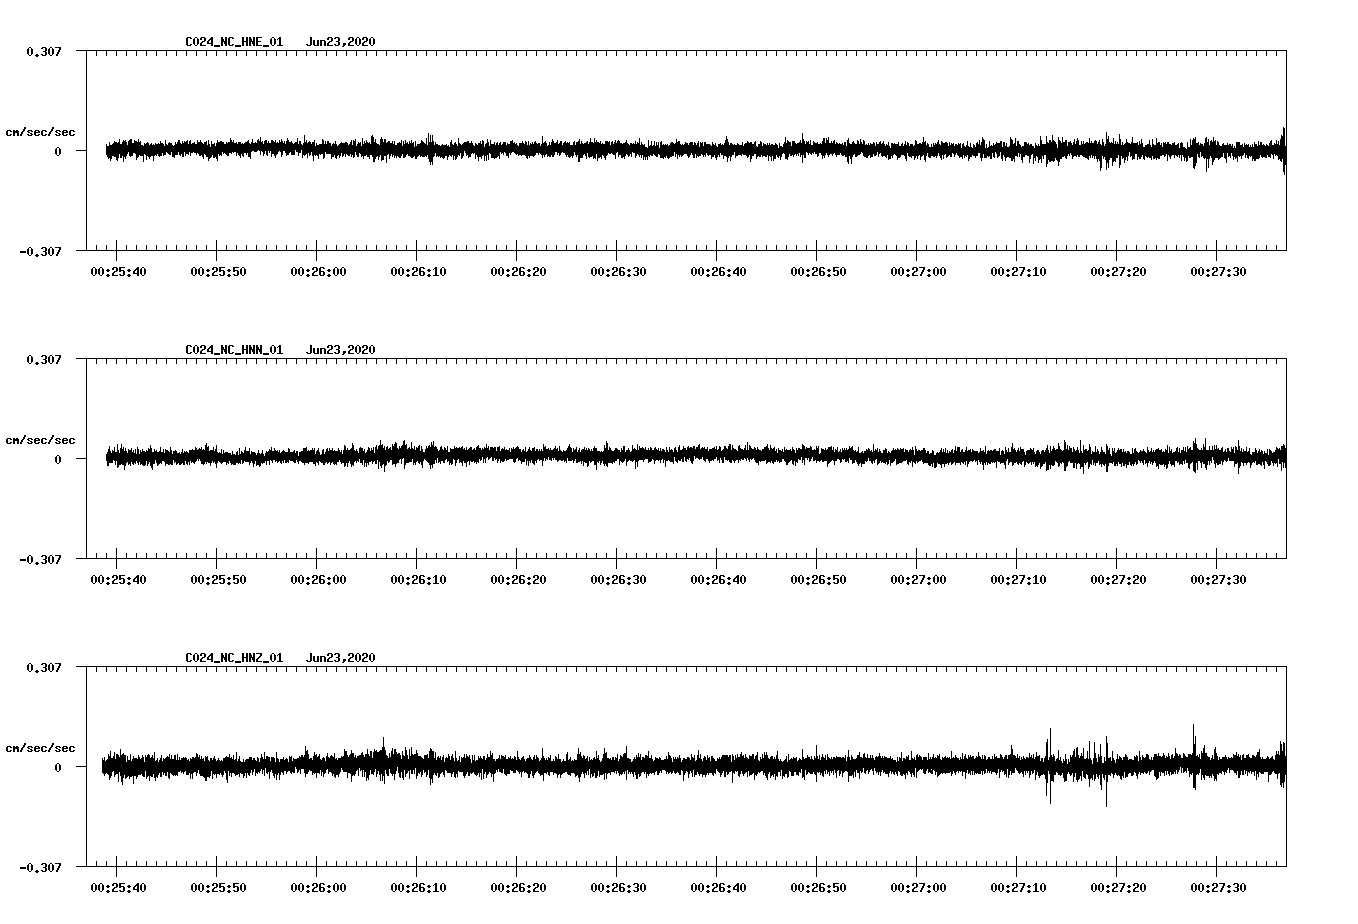
Task: Click the zero axis label on HNN plot
Action: (58, 459)
